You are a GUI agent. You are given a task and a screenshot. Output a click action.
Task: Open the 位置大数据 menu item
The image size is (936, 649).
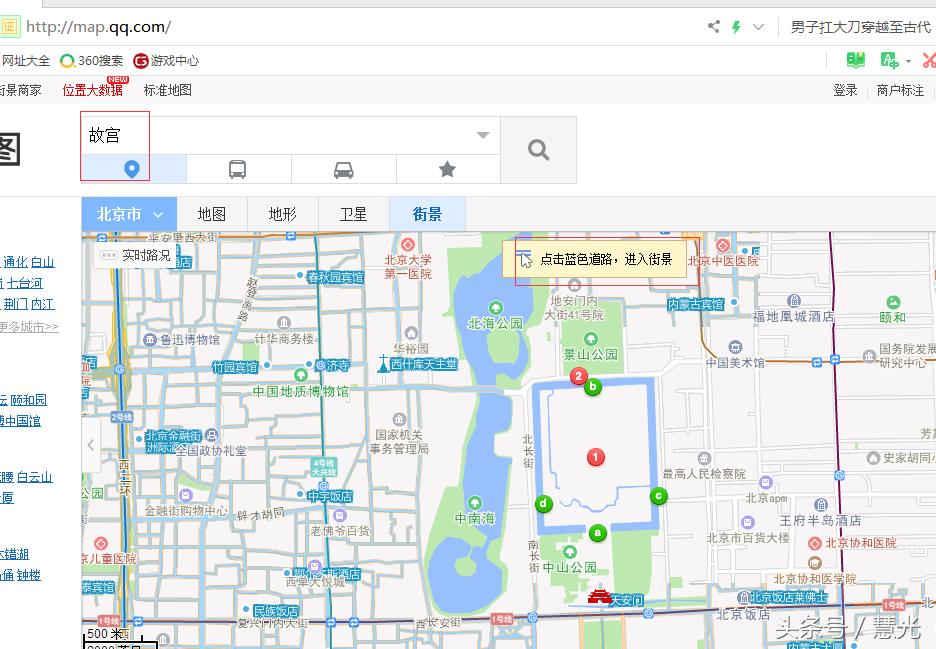(93, 90)
